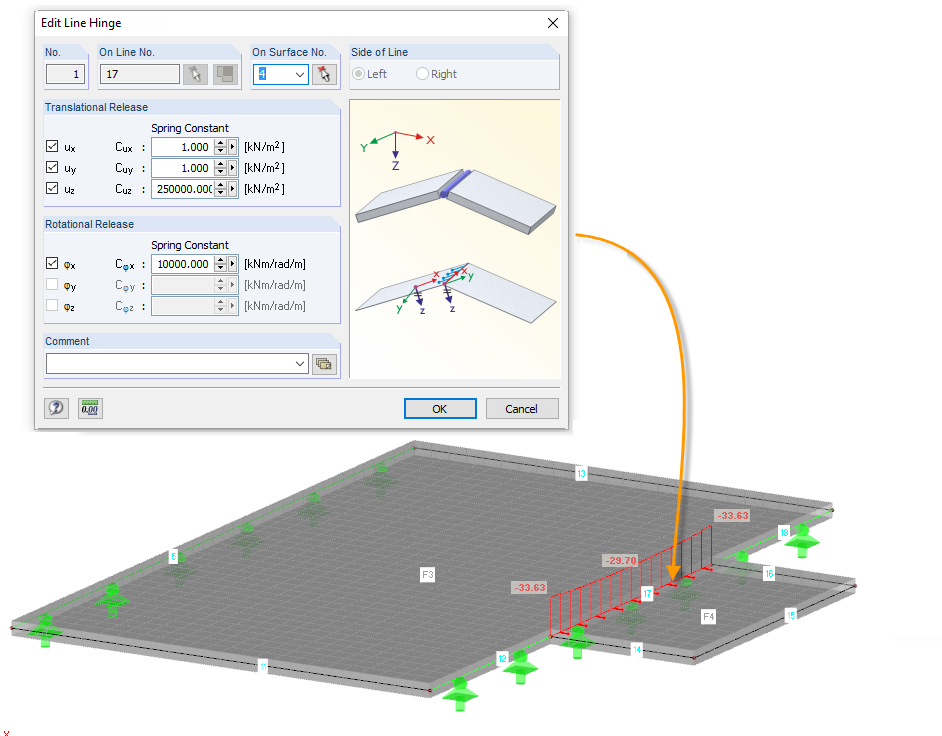Click the No. field displaying 1
Viewport: 942px width, 736px height.
65,73
